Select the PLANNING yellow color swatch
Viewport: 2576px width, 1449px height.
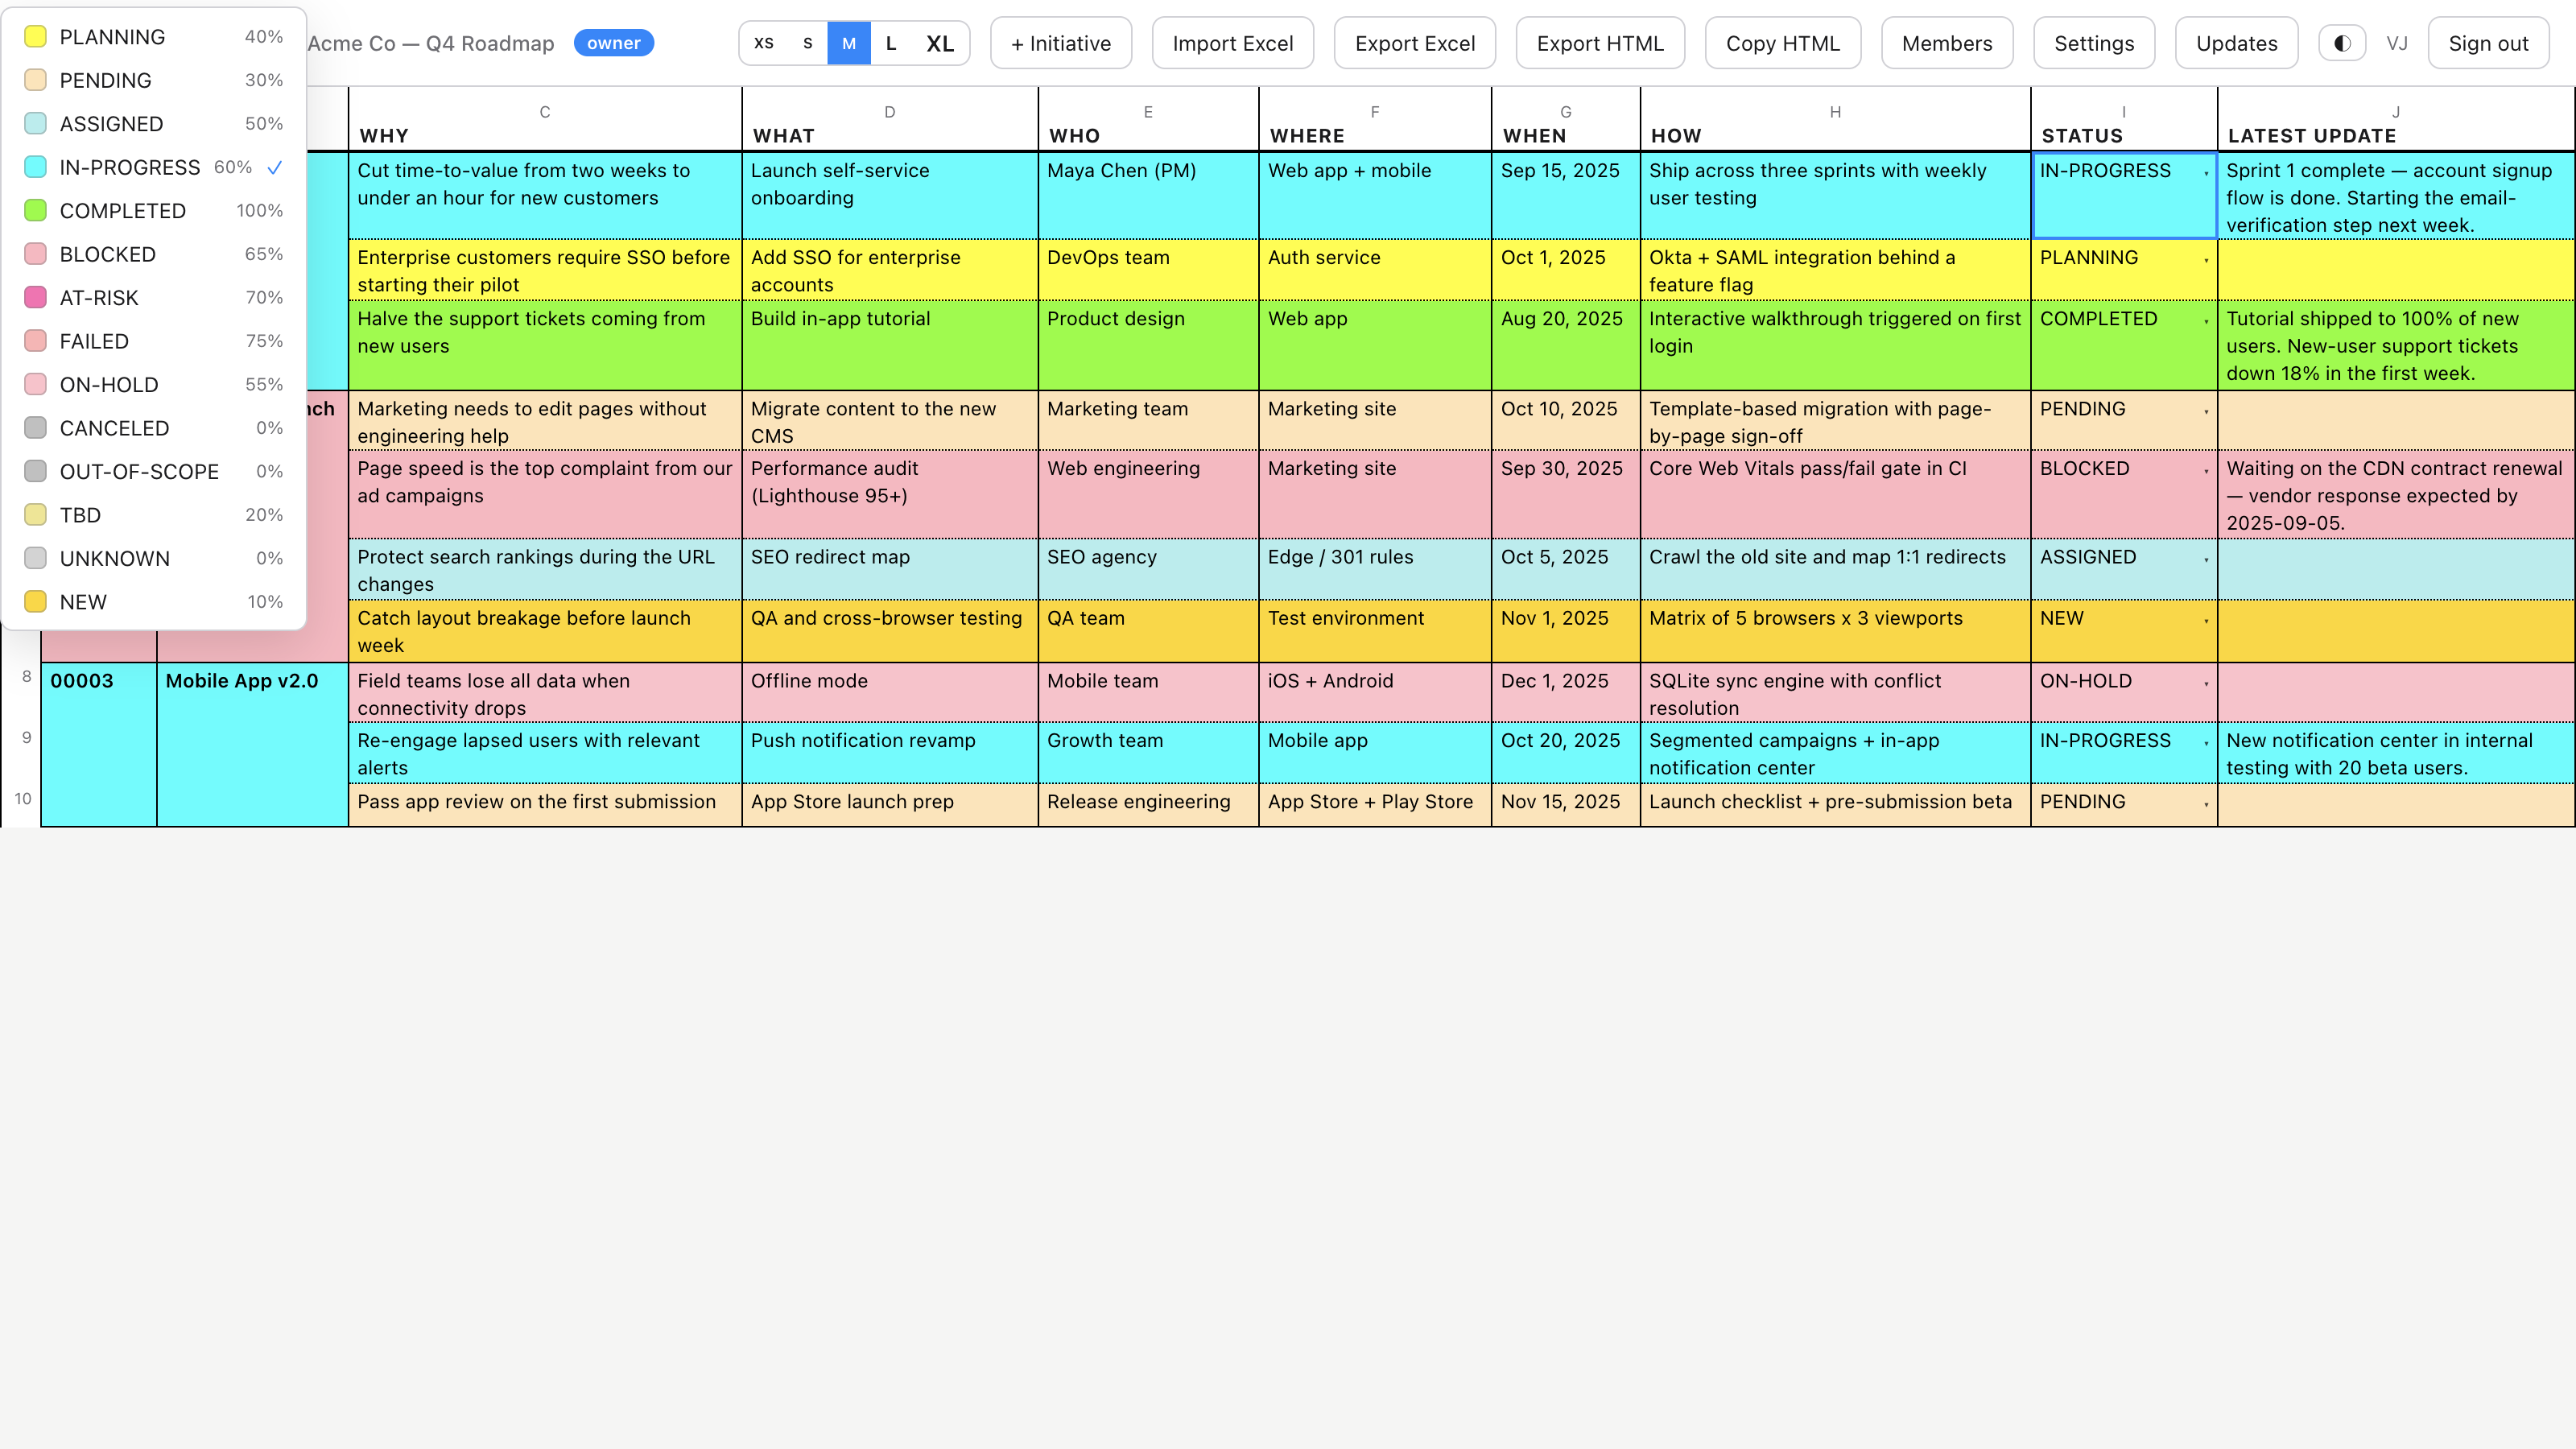click(35, 37)
